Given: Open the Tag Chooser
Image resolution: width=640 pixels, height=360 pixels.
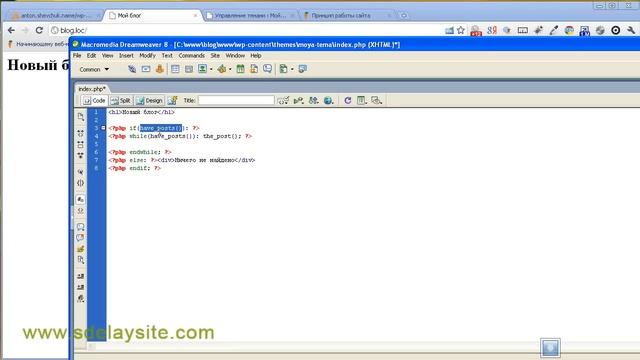Looking at the screenshot, I should click(302, 69).
